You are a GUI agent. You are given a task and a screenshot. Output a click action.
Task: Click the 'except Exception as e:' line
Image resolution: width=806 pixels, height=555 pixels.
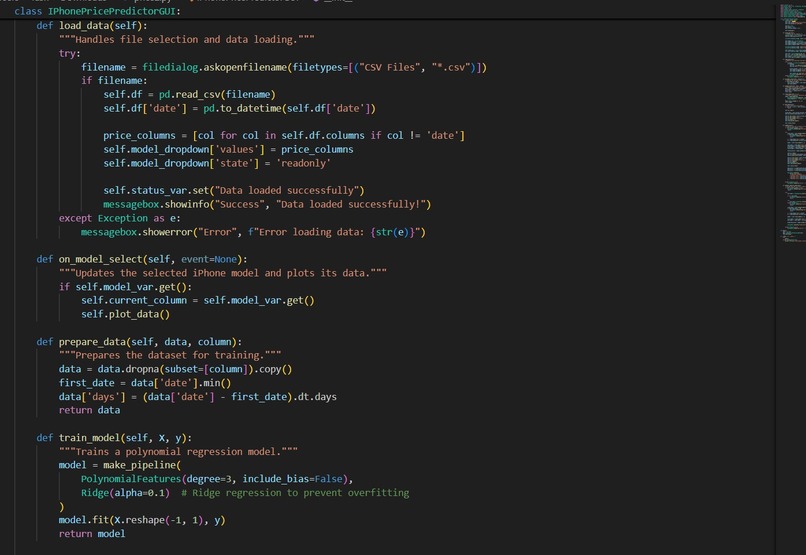(119, 218)
